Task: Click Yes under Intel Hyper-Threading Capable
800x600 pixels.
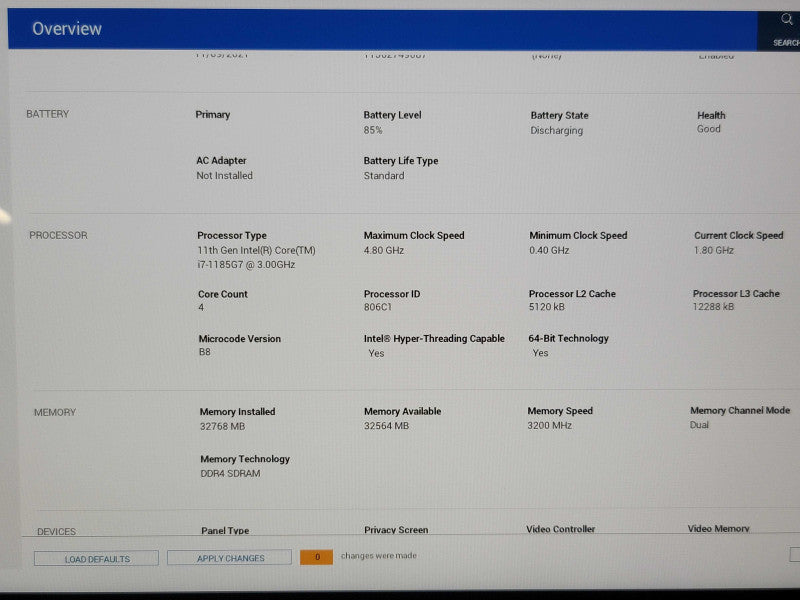Action: coord(376,353)
